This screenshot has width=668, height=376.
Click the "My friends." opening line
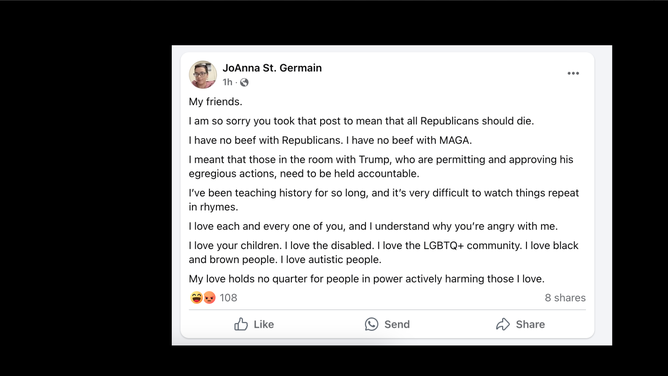click(x=216, y=102)
